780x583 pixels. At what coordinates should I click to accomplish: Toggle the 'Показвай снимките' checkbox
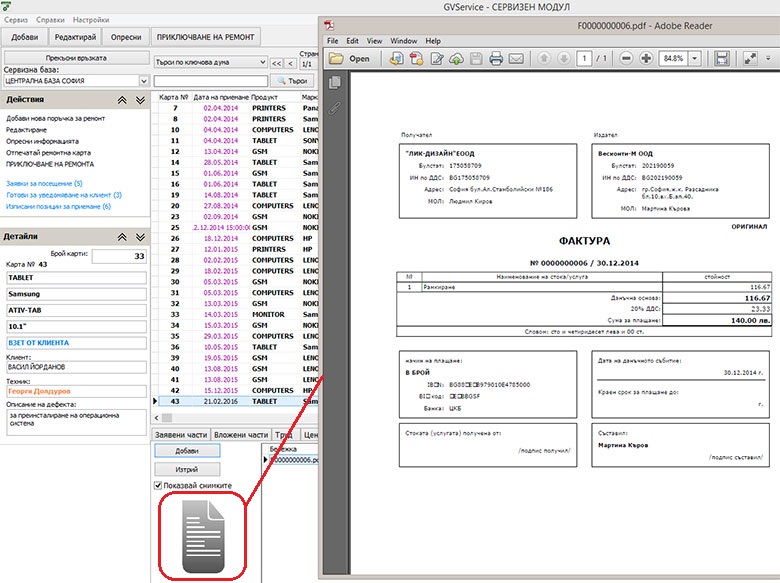[x=158, y=485]
